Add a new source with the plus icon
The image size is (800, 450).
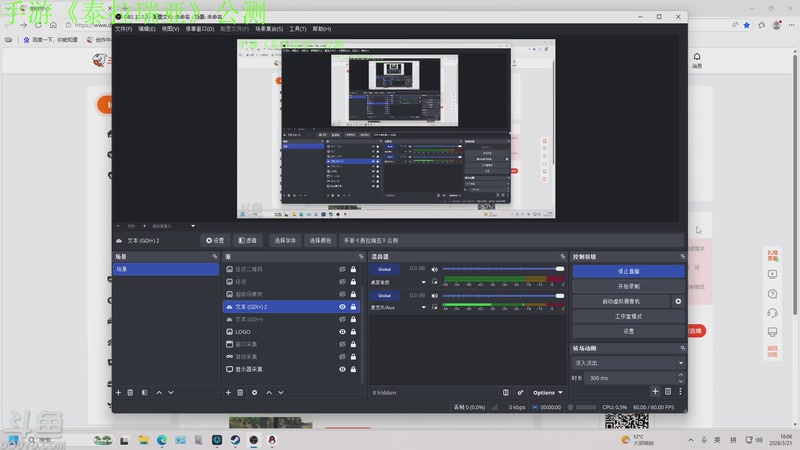pyautogui.click(x=228, y=392)
